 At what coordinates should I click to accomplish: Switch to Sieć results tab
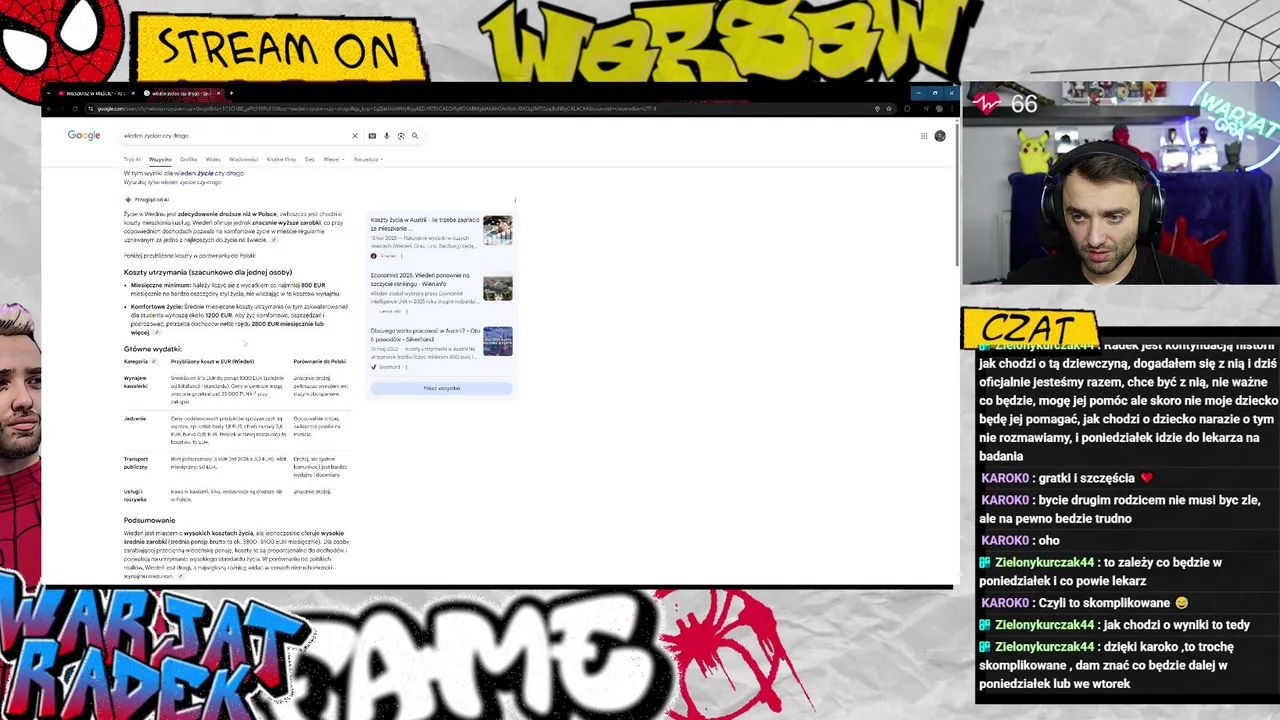pyautogui.click(x=309, y=159)
